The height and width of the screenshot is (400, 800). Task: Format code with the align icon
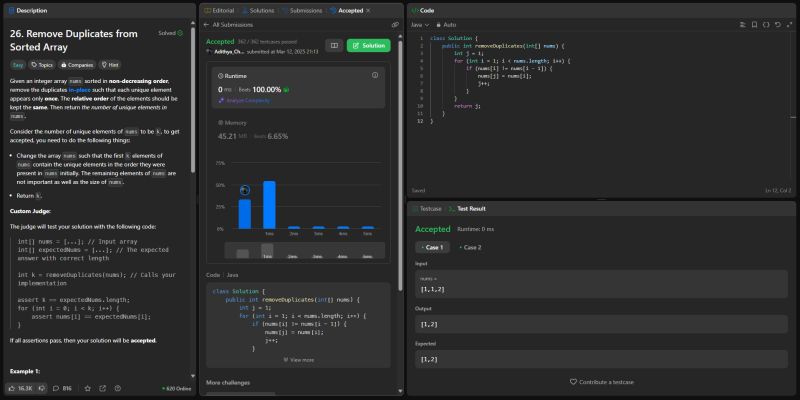click(x=743, y=24)
